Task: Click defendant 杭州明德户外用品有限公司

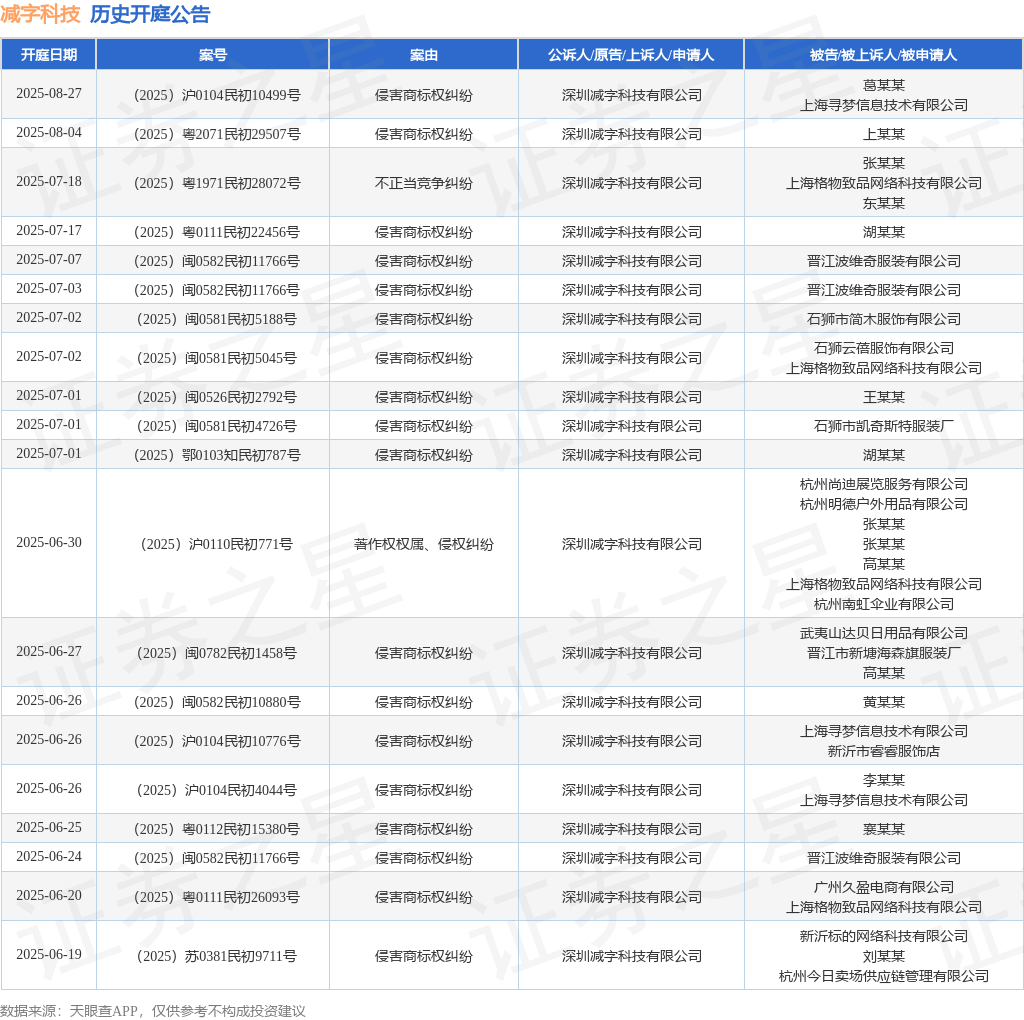Action: coord(884,504)
